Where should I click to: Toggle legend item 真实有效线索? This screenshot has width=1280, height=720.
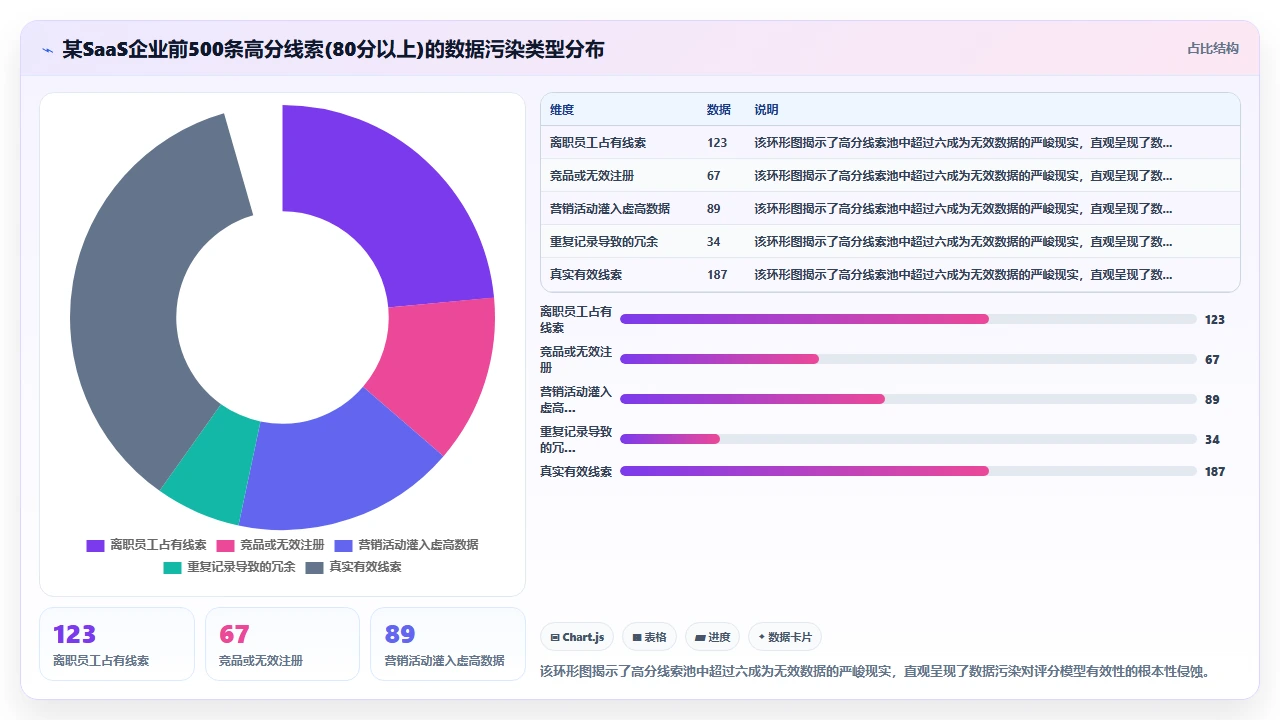354,567
